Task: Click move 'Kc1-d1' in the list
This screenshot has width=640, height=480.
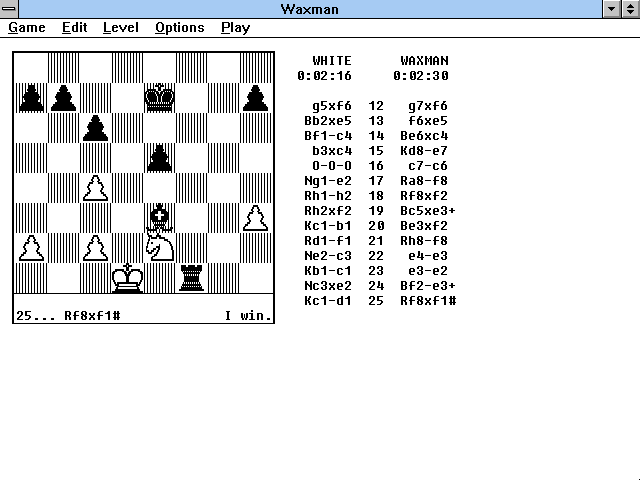Action: click(x=328, y=301)
